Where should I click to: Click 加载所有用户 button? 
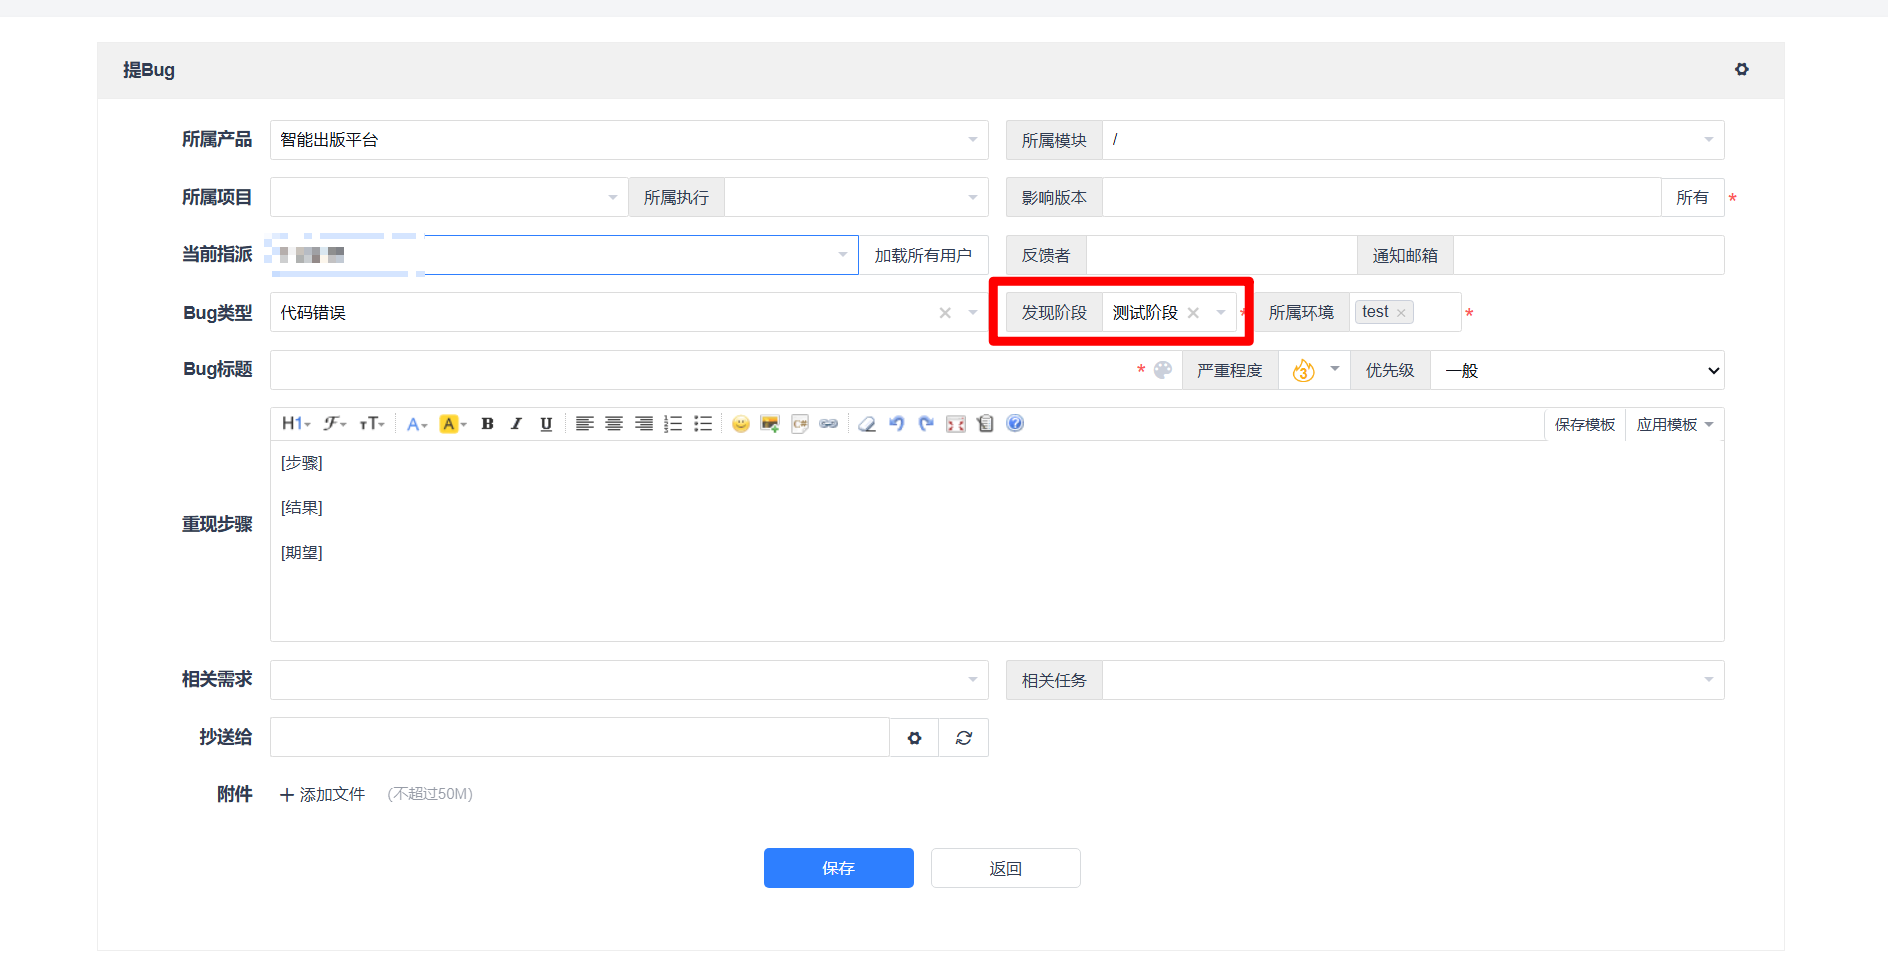pos(923,256)
